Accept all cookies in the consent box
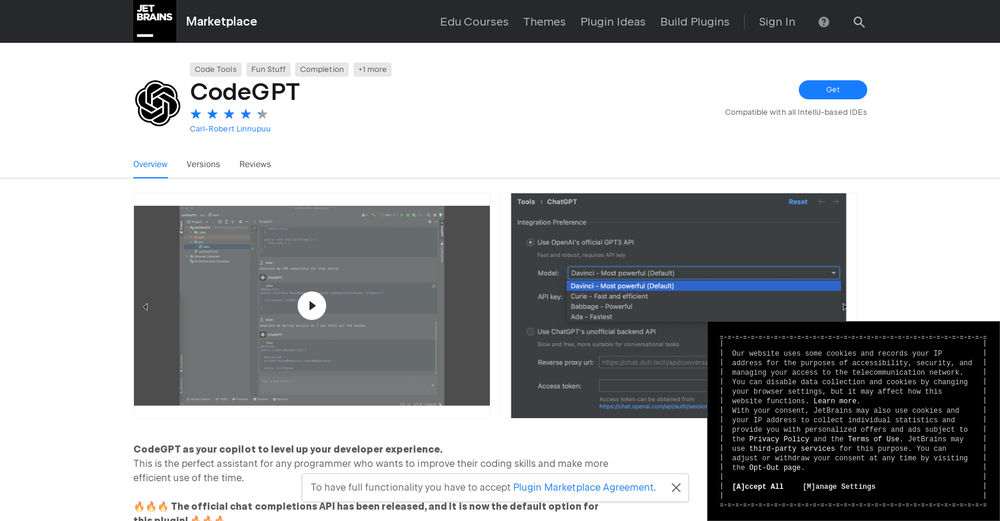This screenshot has height=521, width=1000. pos(757,487)
